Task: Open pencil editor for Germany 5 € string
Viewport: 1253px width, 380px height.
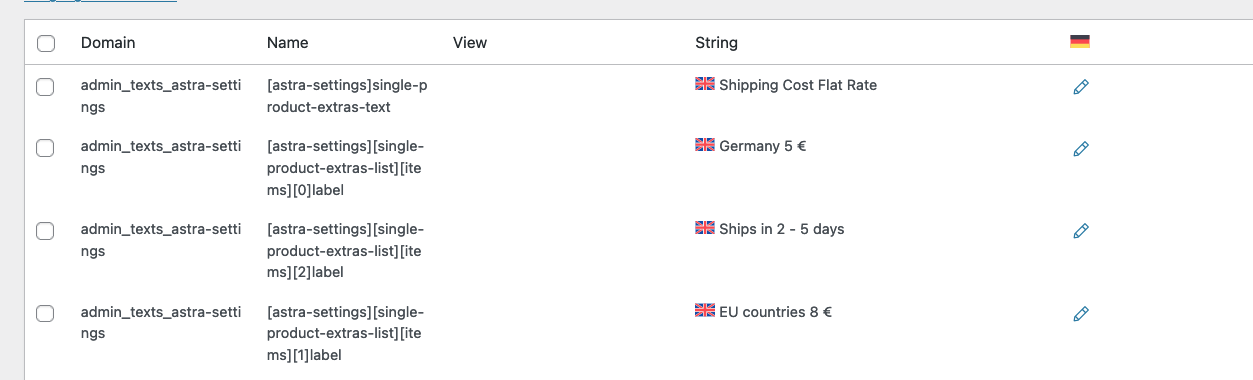Action: (x=1080, y=149)
